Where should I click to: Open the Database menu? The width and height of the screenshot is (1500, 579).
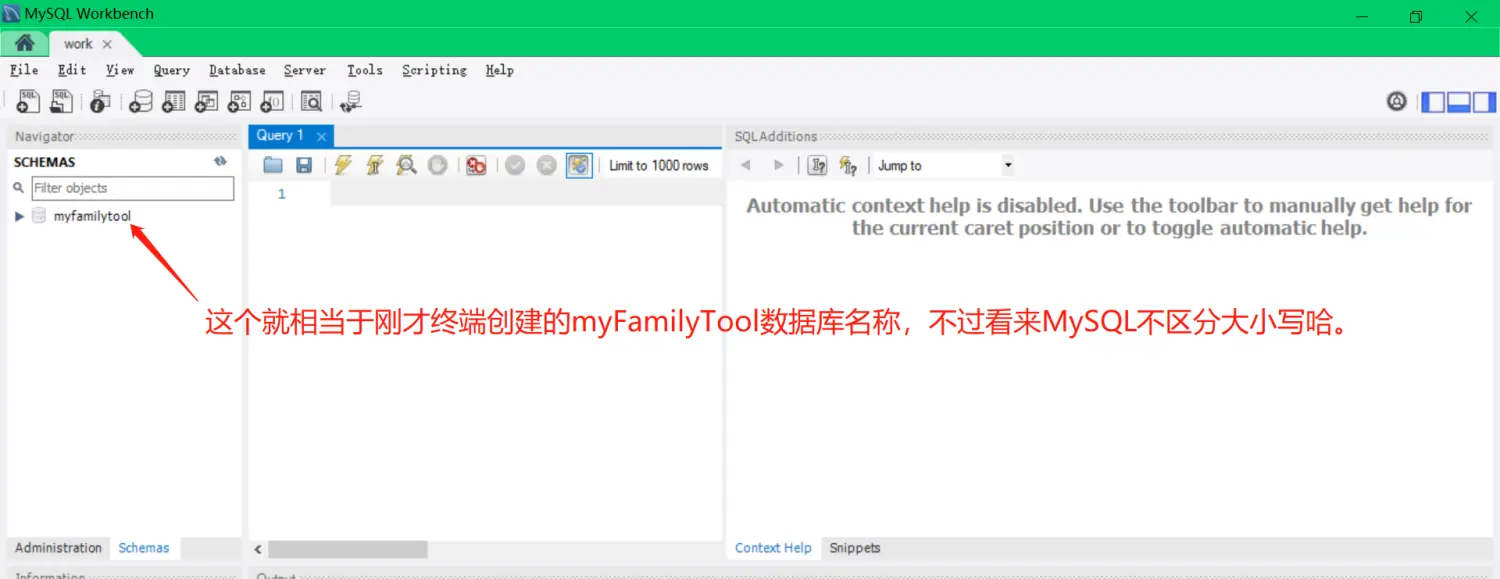237,70
